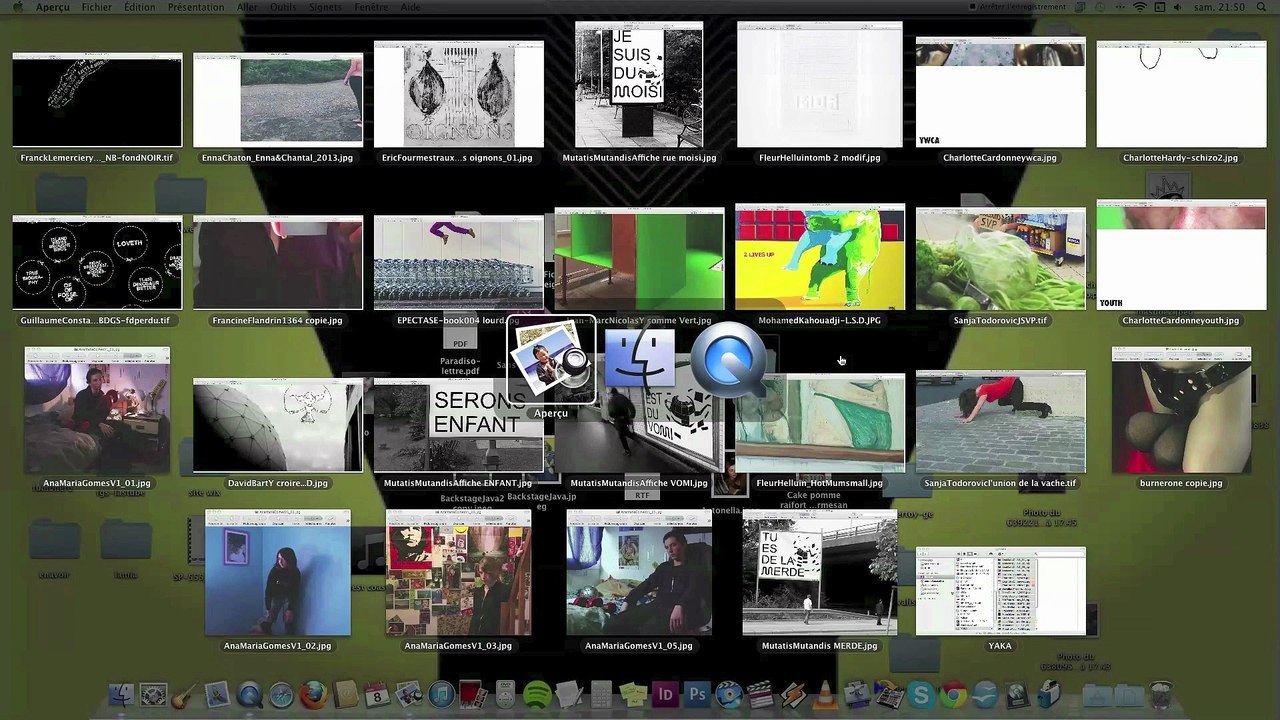Launch Google Chrome from the Dock
The image size is (1280, 720).
click(953, 695)
